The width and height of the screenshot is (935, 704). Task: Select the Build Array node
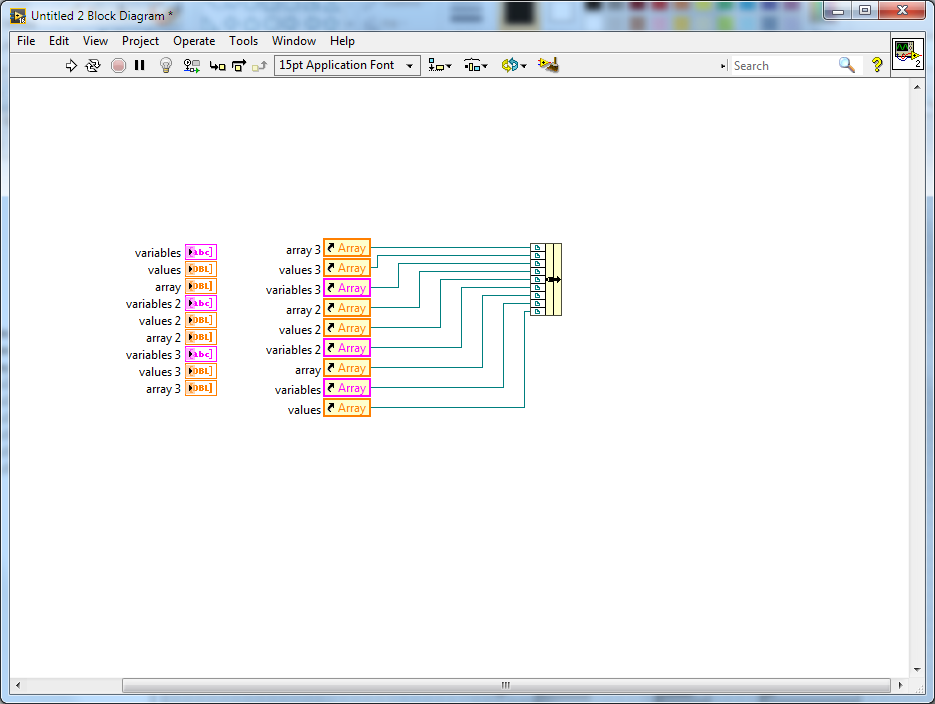tap(546, 279)
